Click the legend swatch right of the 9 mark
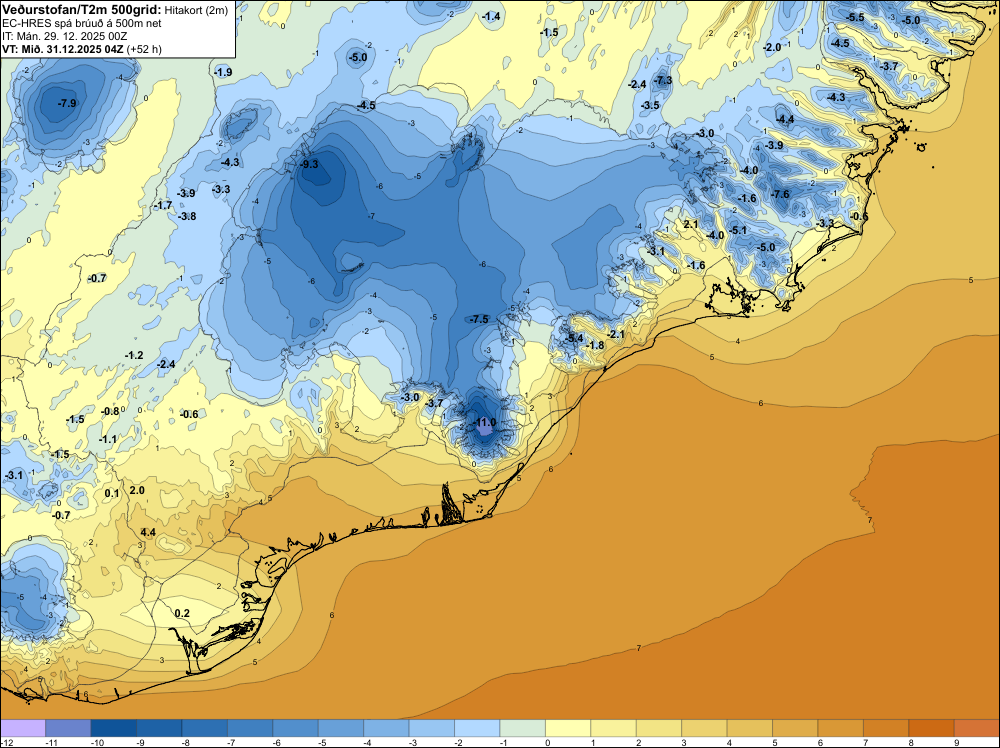Image resolution: width=1000 pixels, height=748 pixels. click(977, 728)
